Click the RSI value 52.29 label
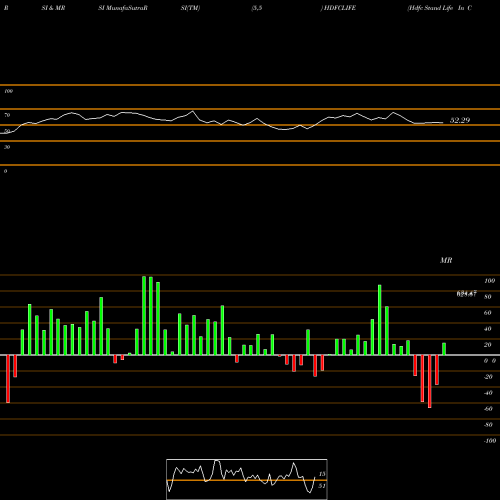The height and width of the screenshot is (500, 500). click(x=460, y=120)
